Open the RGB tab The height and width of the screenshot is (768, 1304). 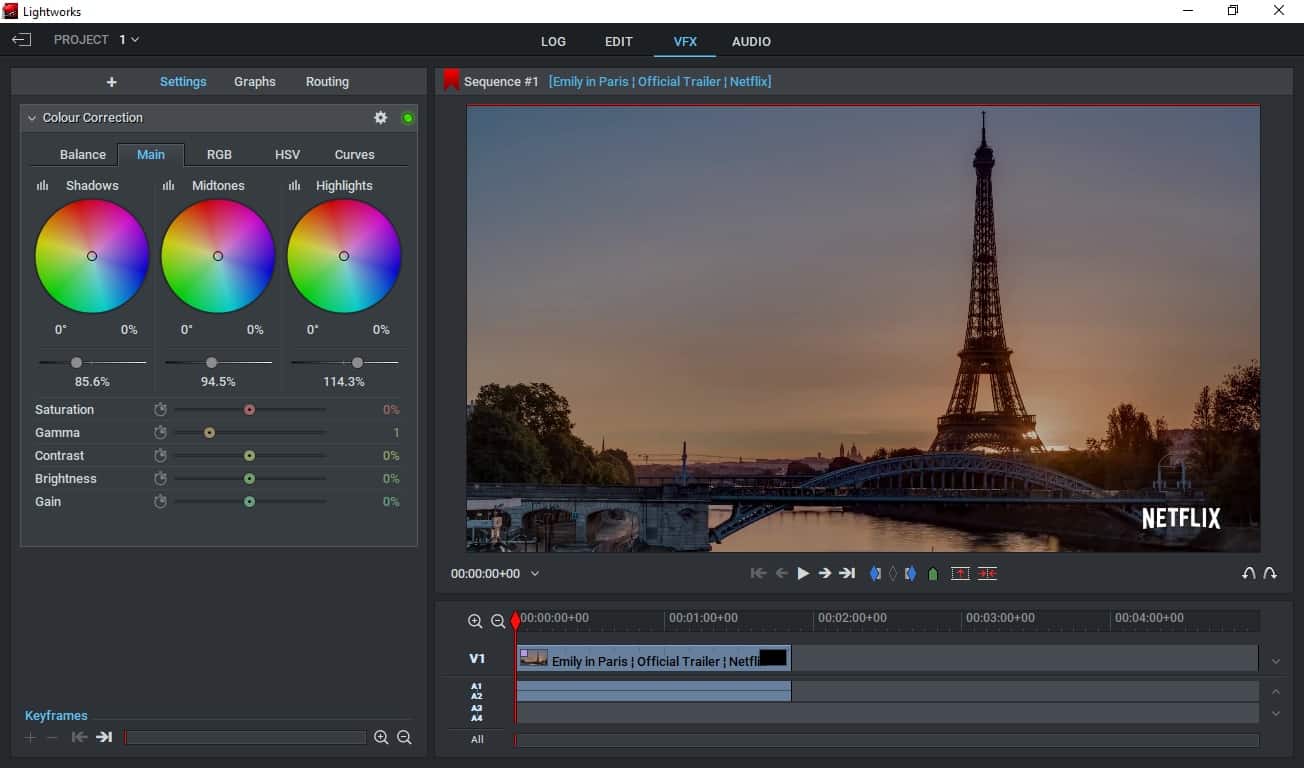click(219, 155)
